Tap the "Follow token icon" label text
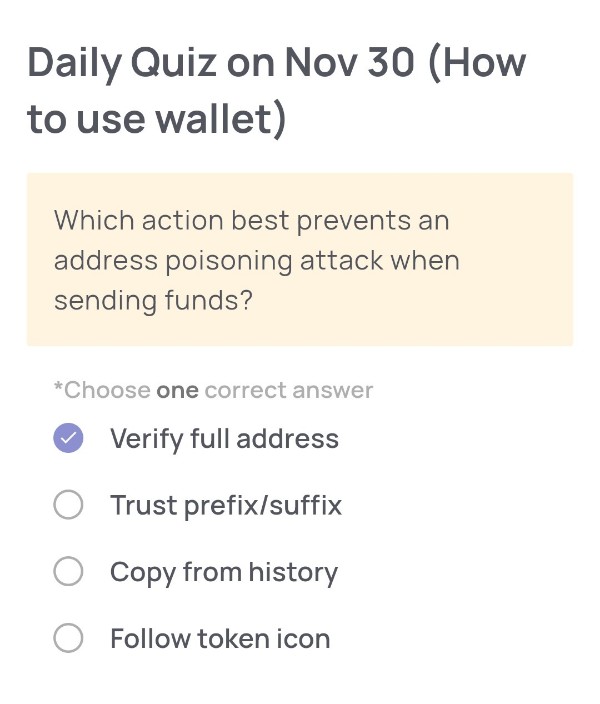Viewport: 600px width, 704px height. click(x=220, y=639)
